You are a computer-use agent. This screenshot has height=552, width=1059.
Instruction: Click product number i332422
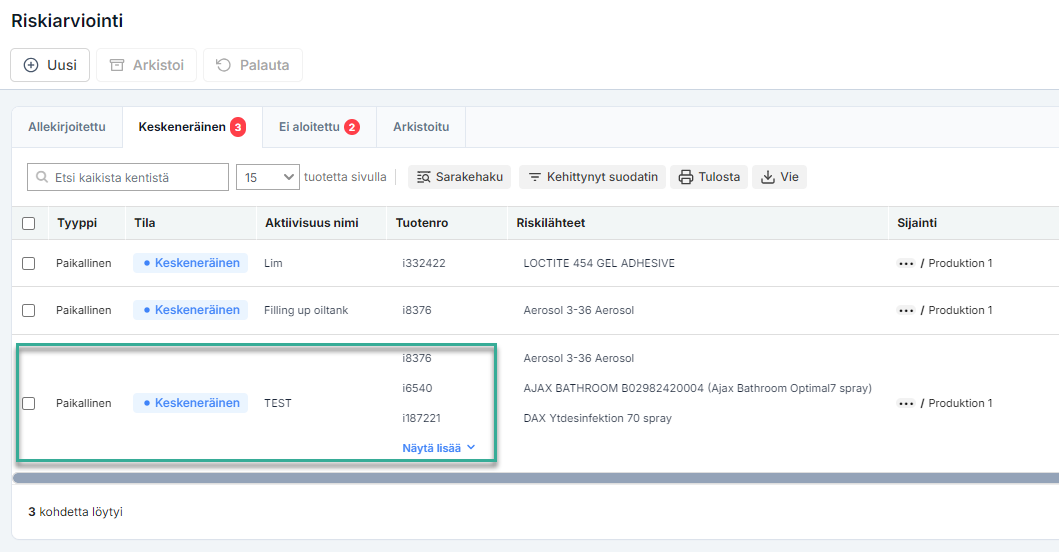(x=423, y=264)
